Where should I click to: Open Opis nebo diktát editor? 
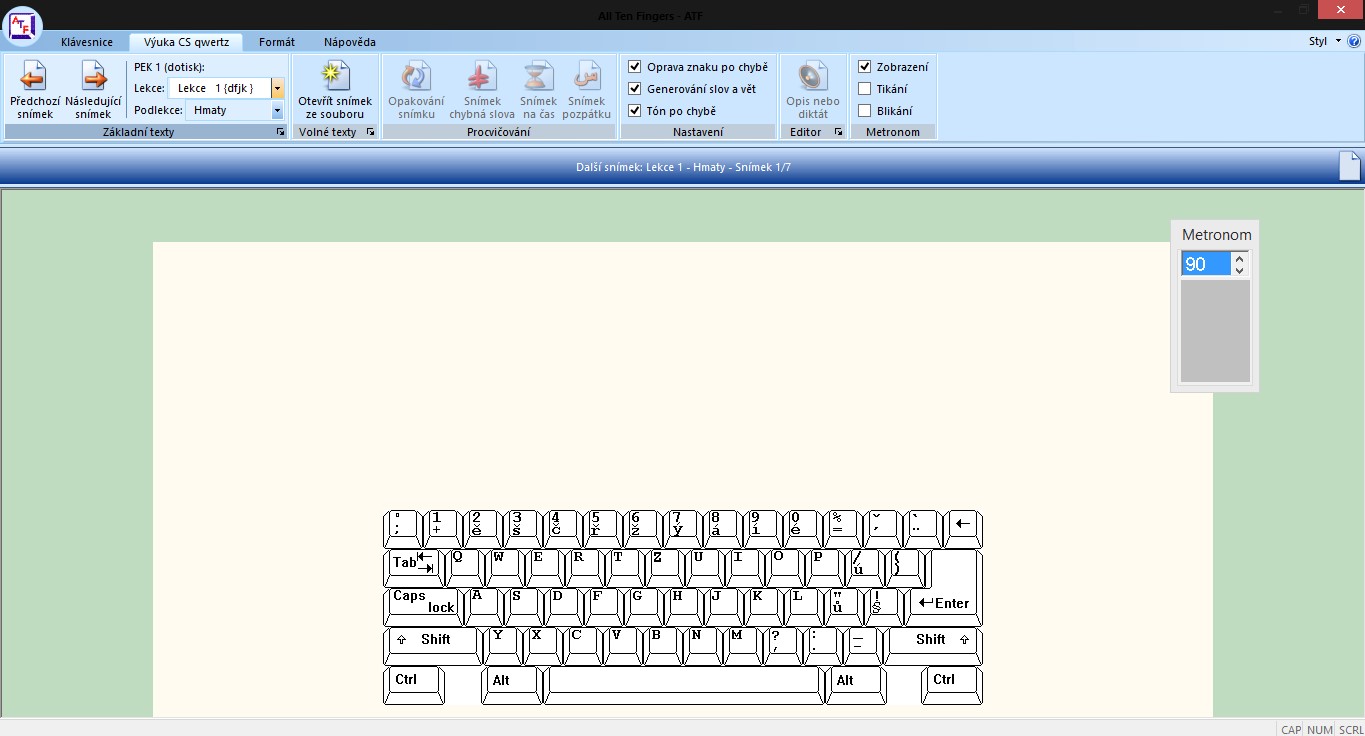[812, 89]
